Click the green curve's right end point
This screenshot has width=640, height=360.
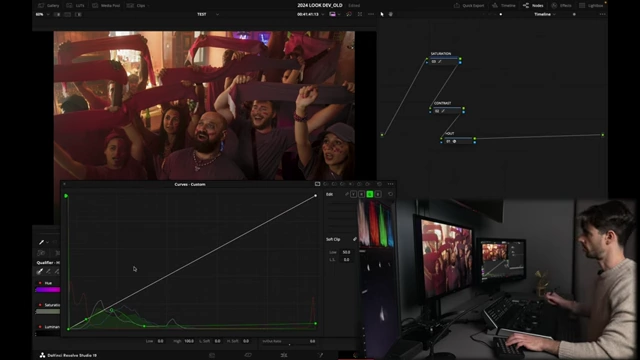point(316,324)
